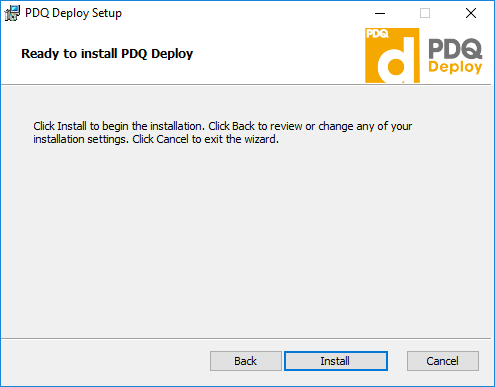Click empty gray area of dialog body
The width and height of the screenshot is (495, 387).
click(x=247, y=240)
